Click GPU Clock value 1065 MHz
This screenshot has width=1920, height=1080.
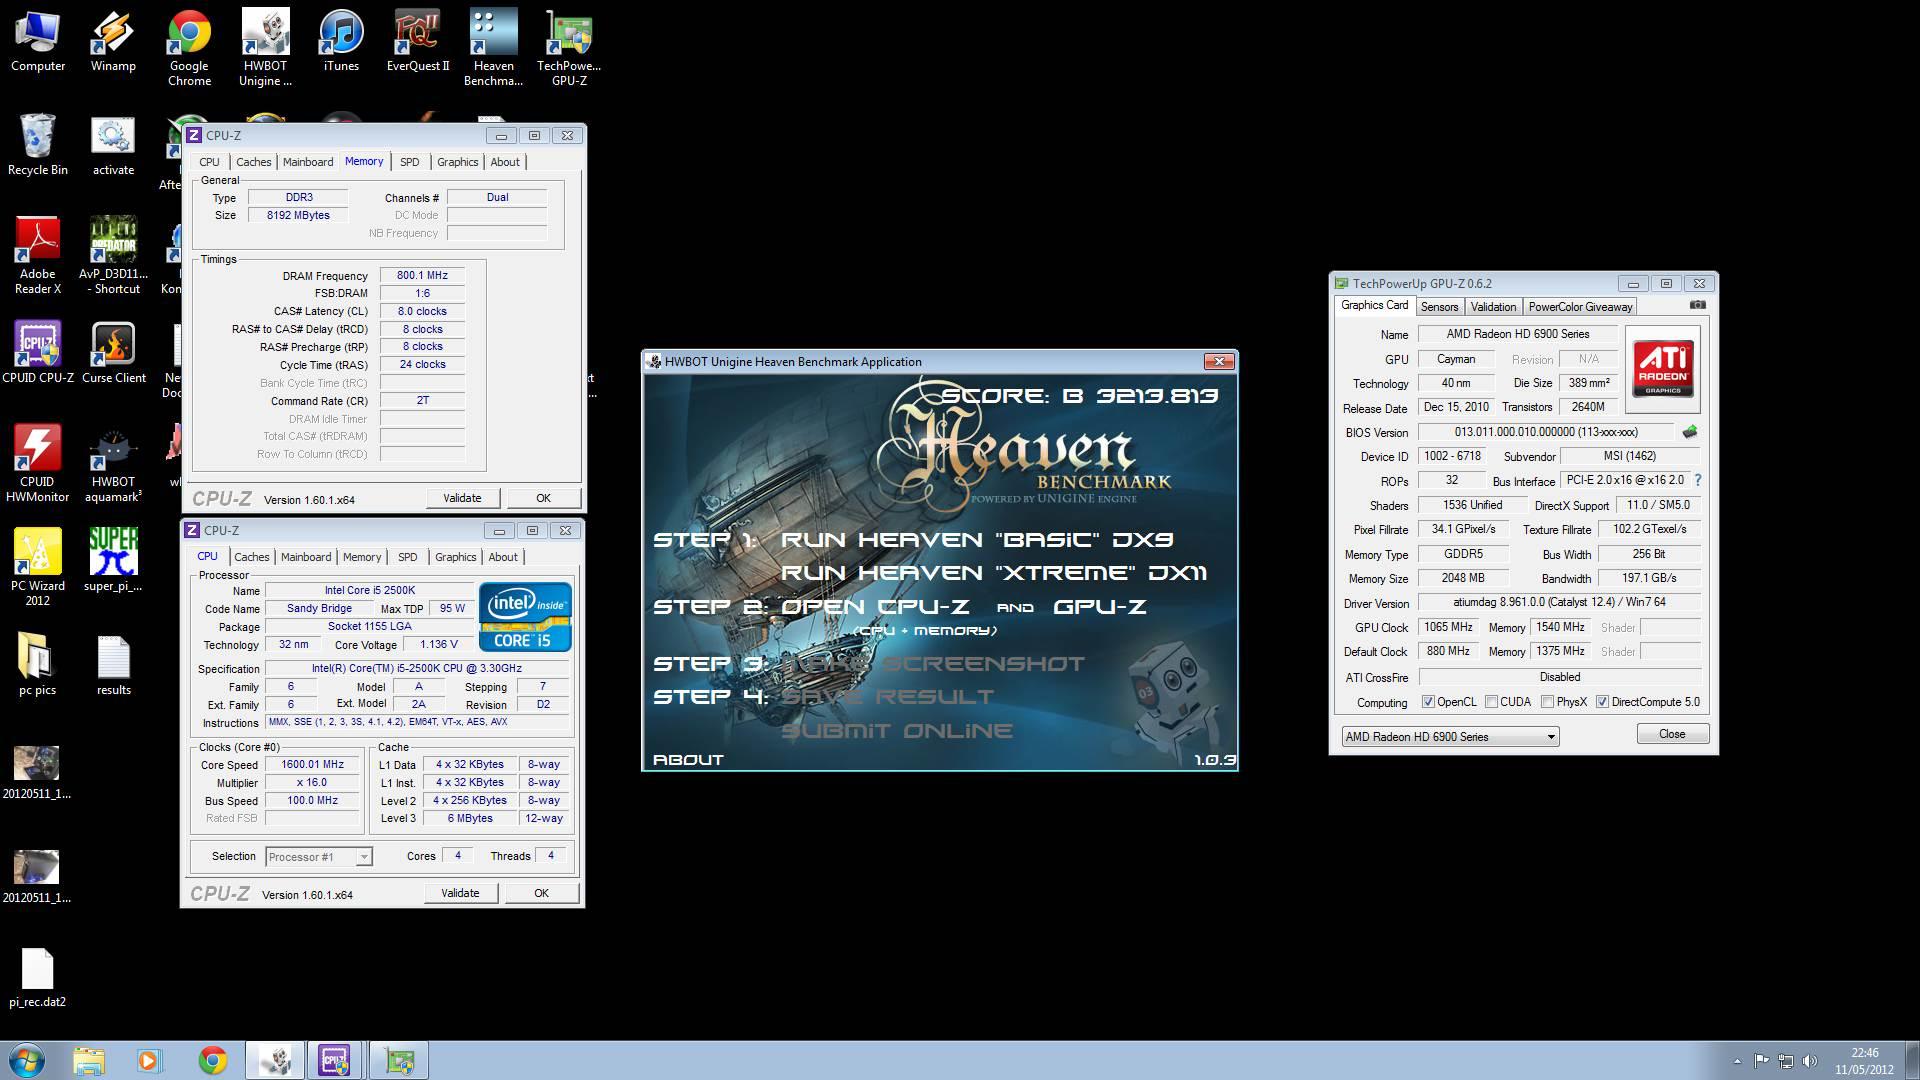click(1449, 628)
